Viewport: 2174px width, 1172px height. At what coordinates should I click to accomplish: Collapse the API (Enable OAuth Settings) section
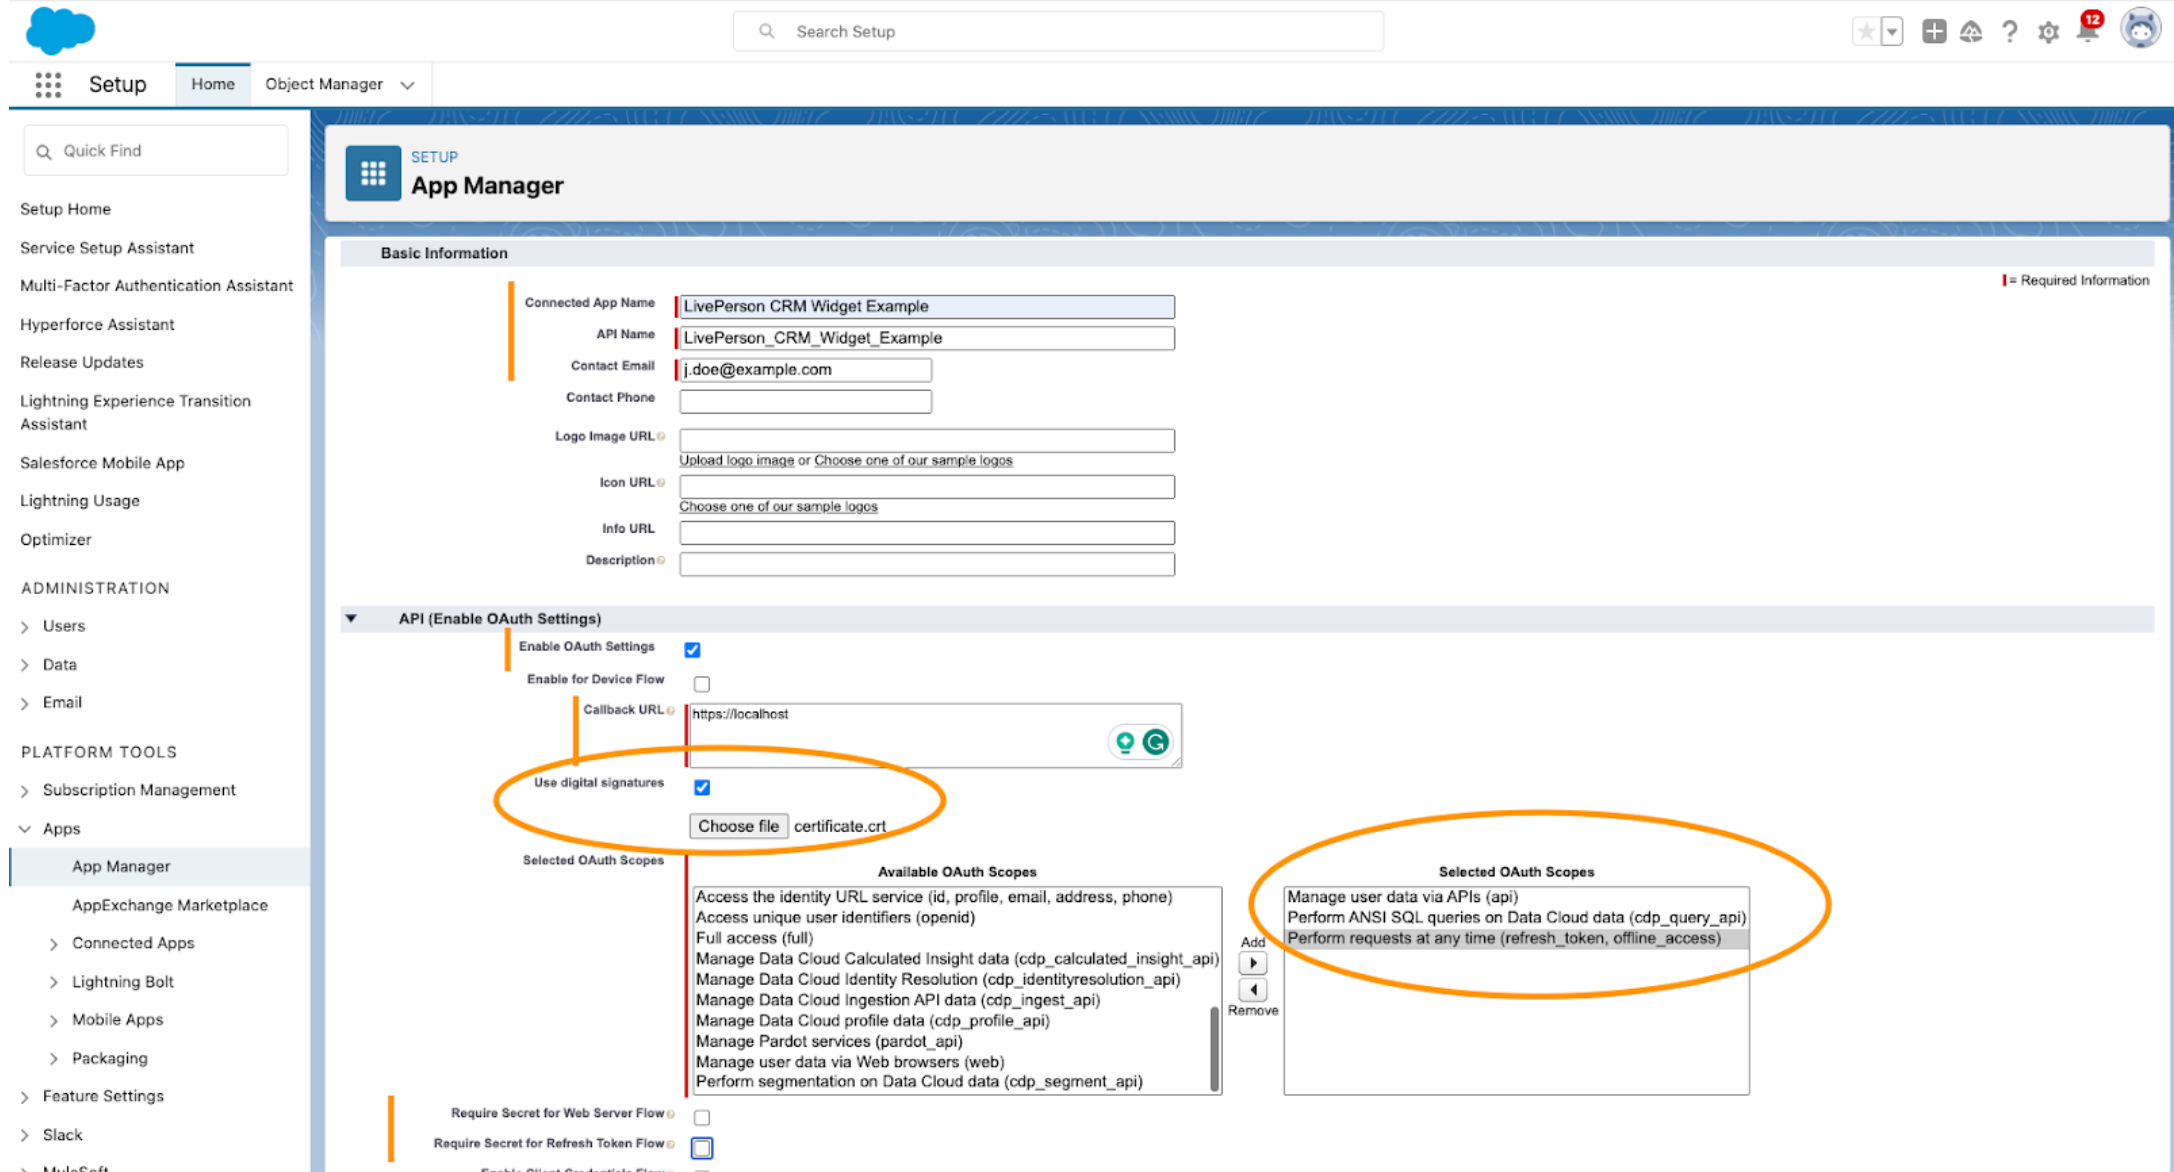352,619
